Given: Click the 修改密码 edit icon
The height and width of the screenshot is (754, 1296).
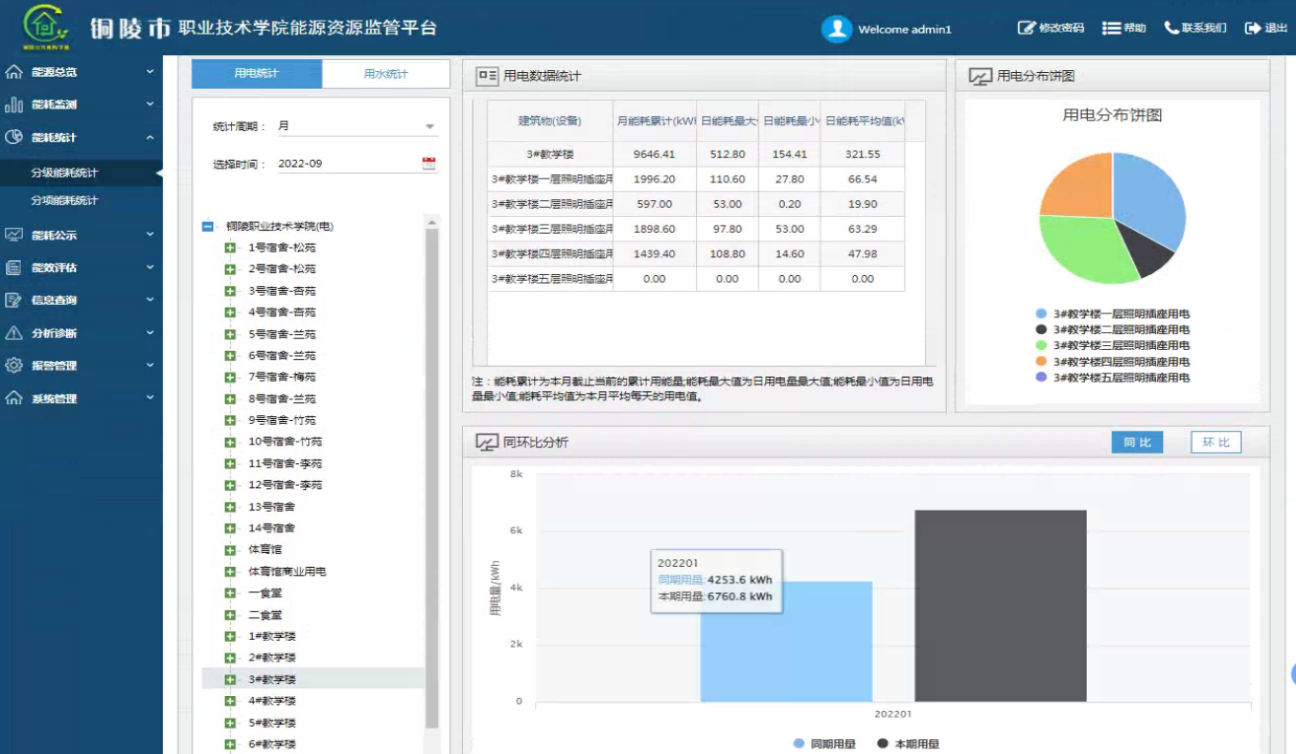Looking at the screenshot, I should click(1026, 28).
